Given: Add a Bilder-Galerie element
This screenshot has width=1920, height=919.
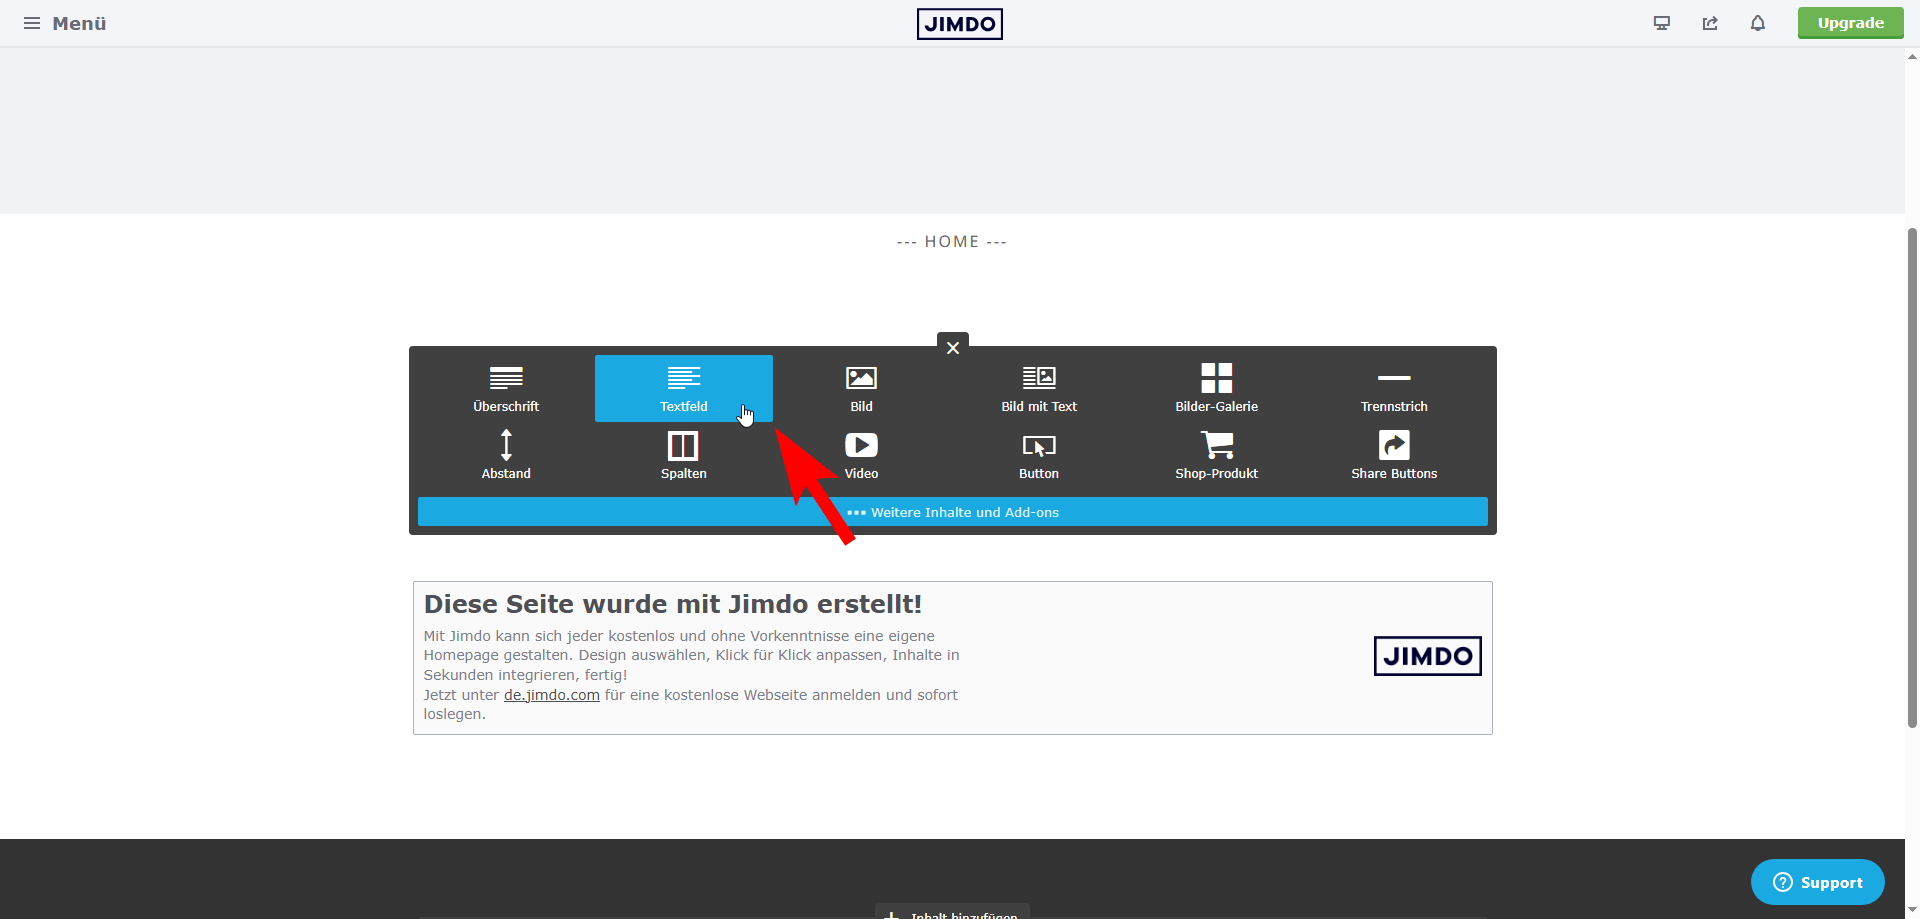Looking at the screenshot, I should click(x=1216, y=389).
